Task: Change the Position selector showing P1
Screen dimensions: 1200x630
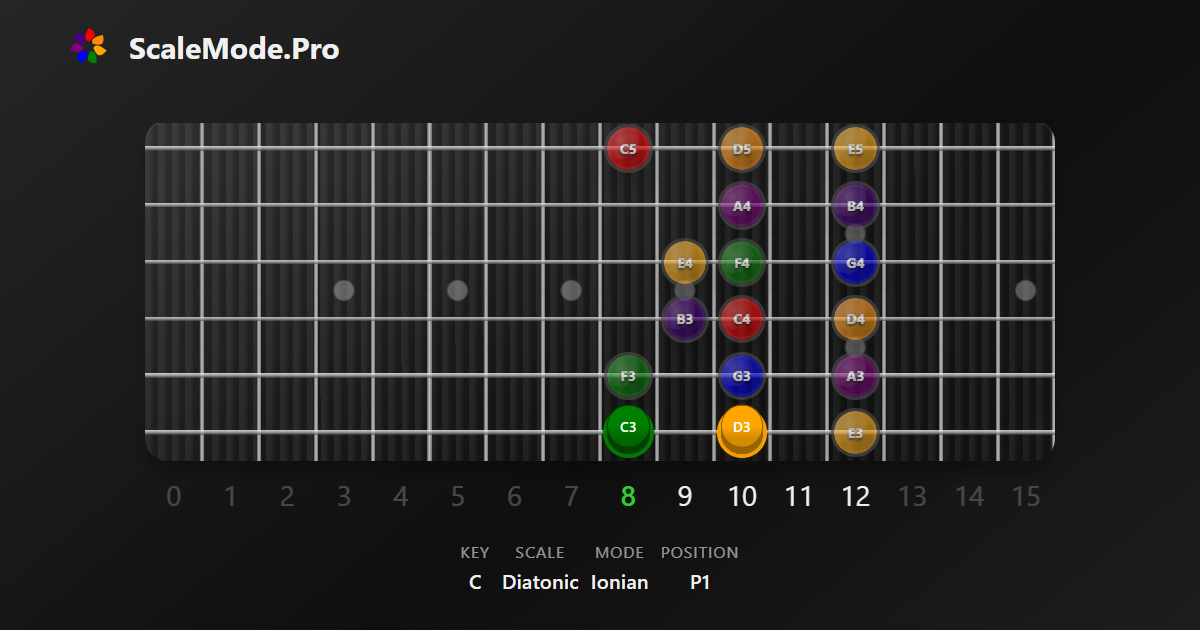Action: (x=700, y=582)
